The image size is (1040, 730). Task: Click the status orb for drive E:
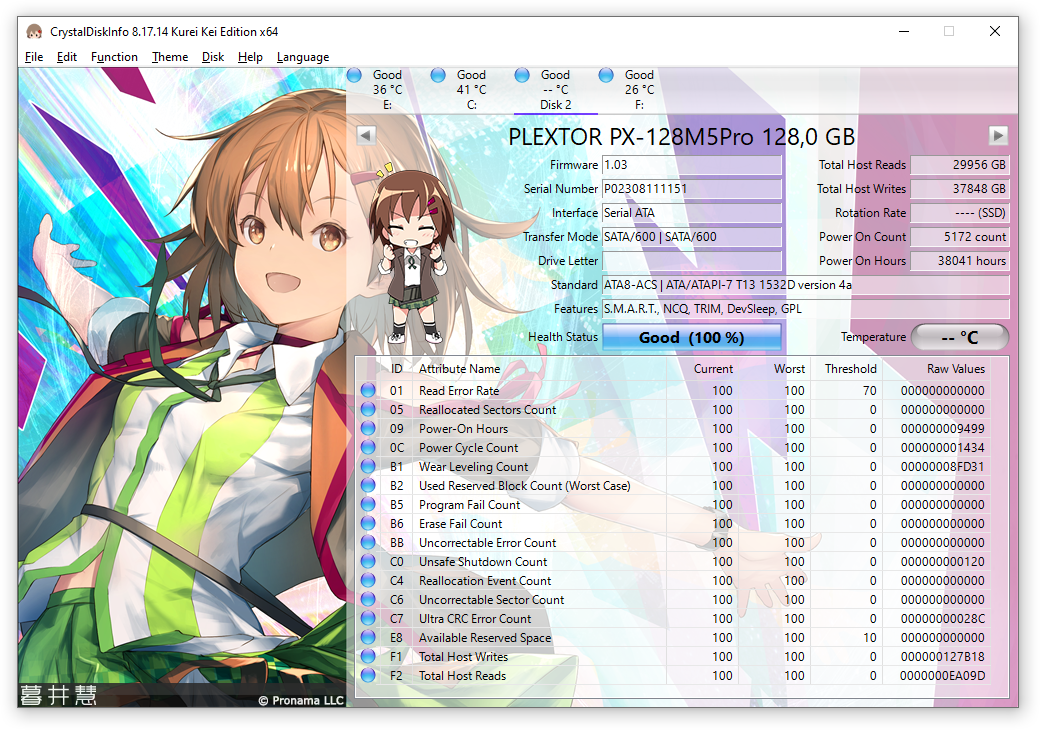354,76
